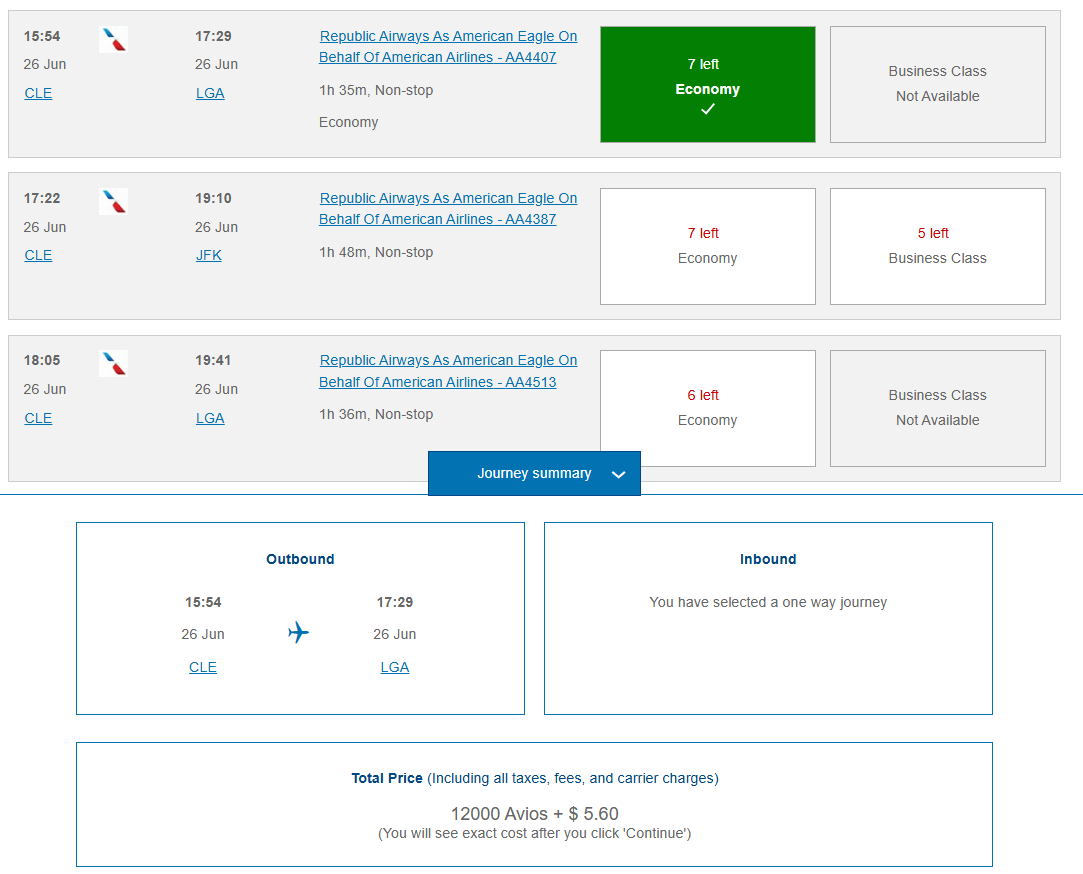The height and width of the screenshot is (874, 1083).
Task: Click American Airlines logo on 18:05 flight
Action: [x=113, y=363]
